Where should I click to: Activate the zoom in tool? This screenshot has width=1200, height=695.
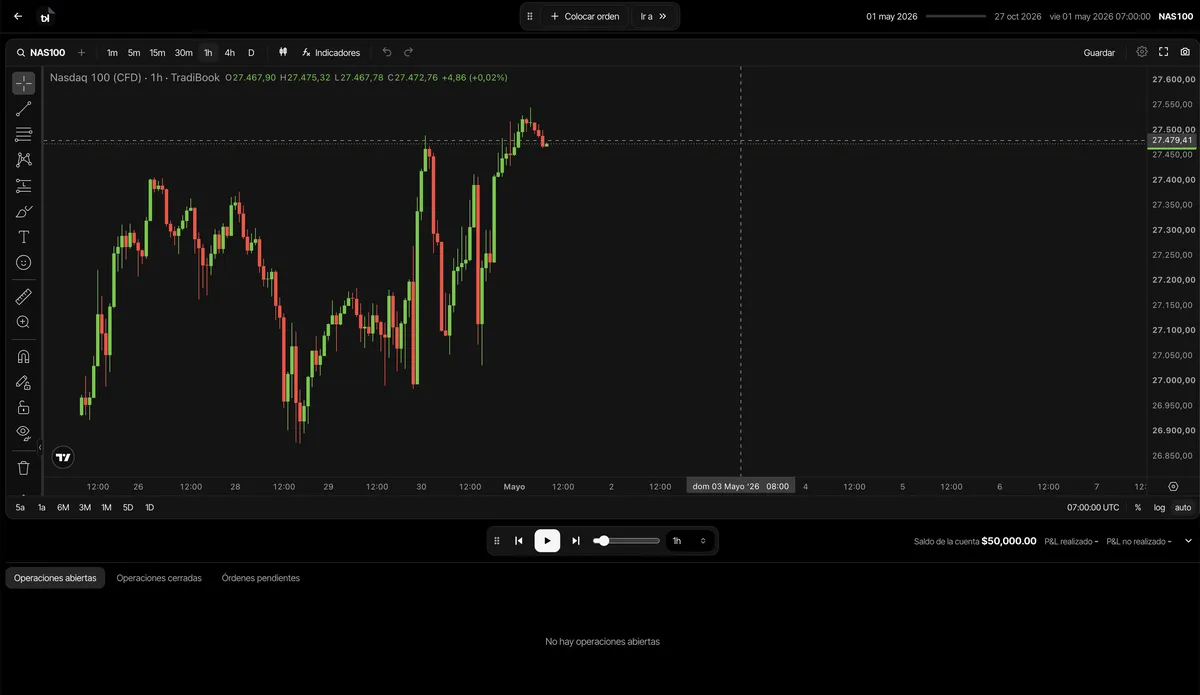coord(24,322)
